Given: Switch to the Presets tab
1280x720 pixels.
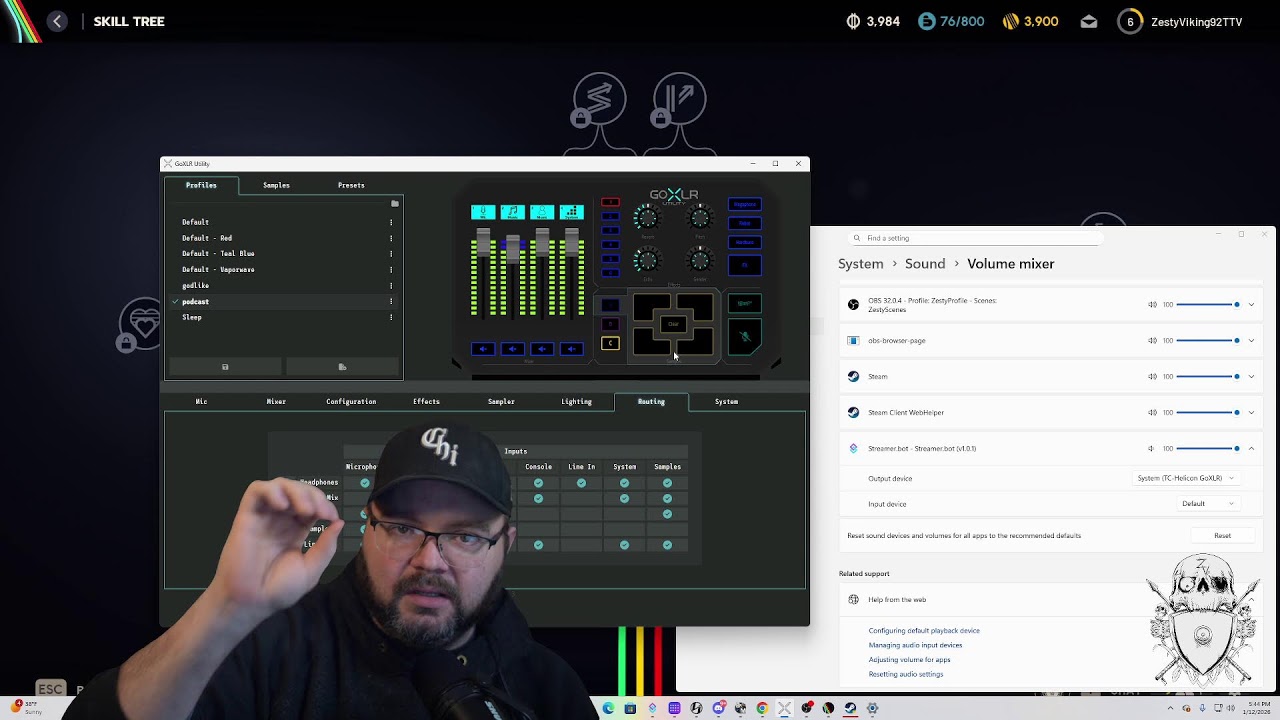Looking at the screenshot, I should (351, 185).
